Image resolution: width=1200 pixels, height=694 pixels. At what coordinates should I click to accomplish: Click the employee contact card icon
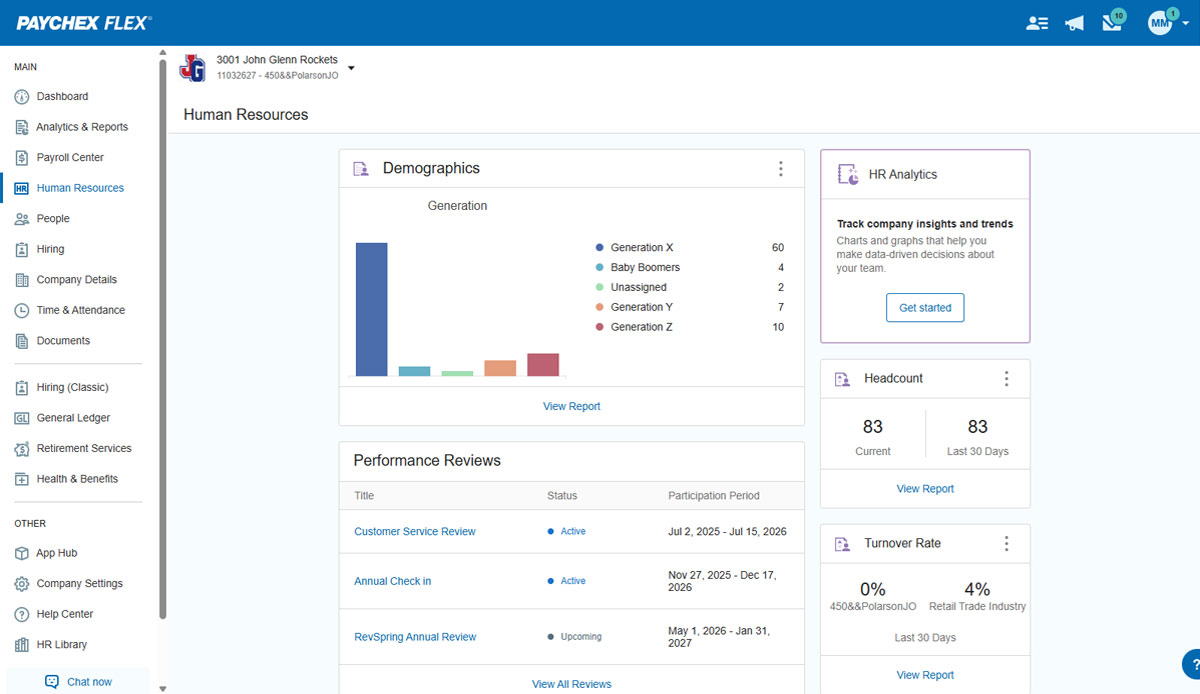click(1037, 23)
